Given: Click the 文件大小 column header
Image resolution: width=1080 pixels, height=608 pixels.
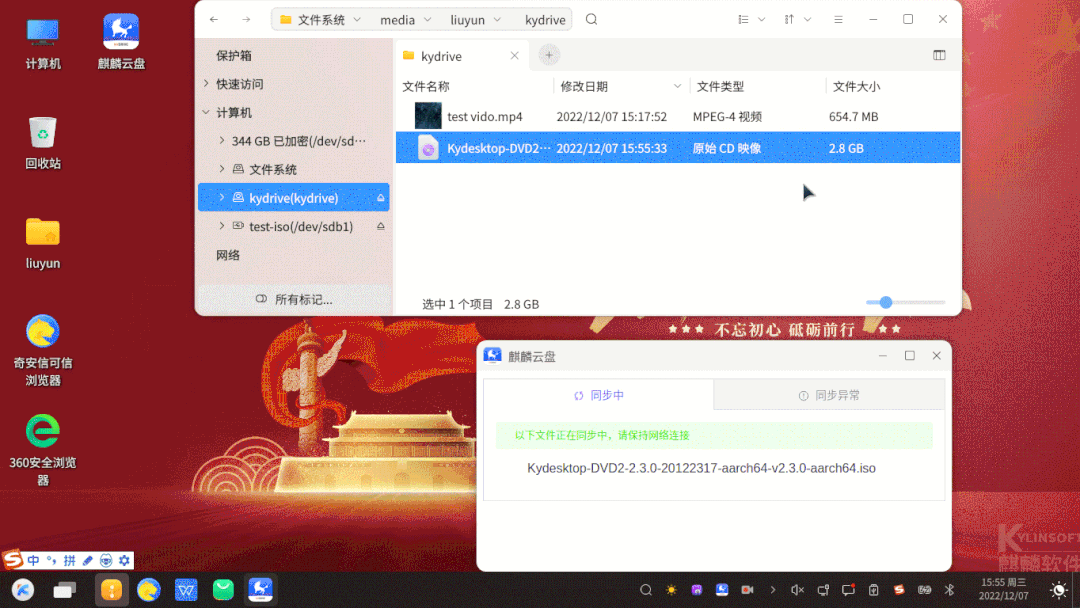Looking at the screenshot, I should (856, 86).
